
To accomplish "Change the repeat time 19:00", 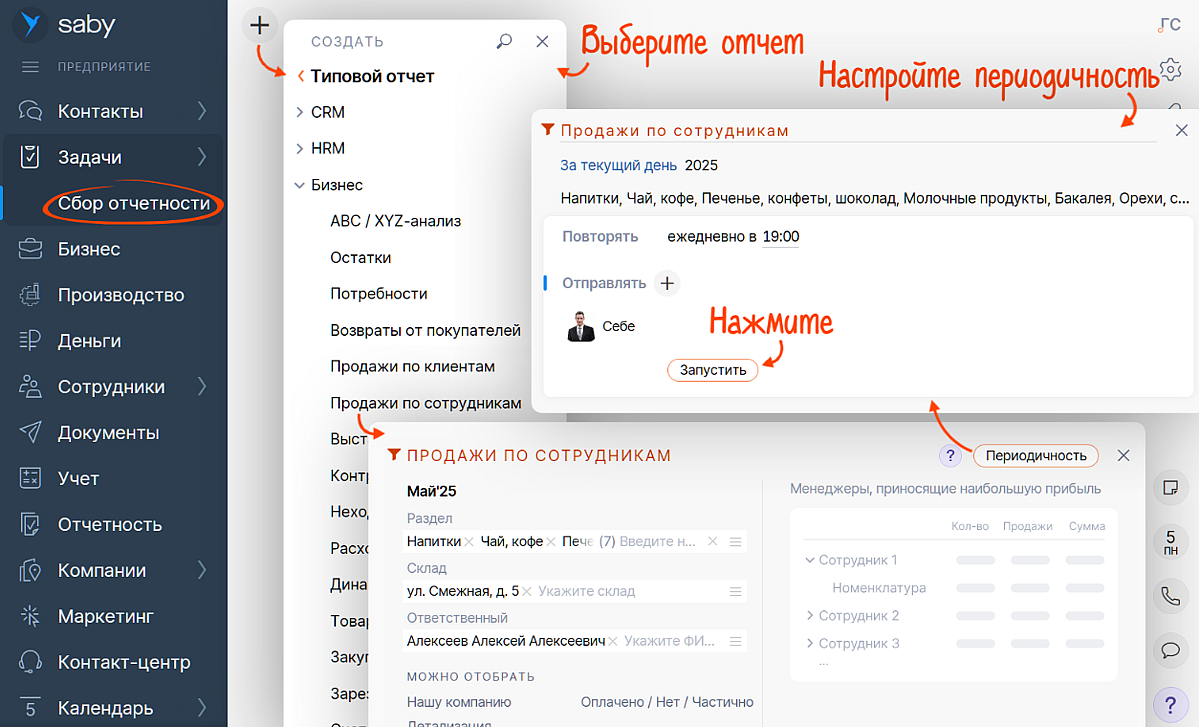I will pyautogui.click(x=780, y=237).
